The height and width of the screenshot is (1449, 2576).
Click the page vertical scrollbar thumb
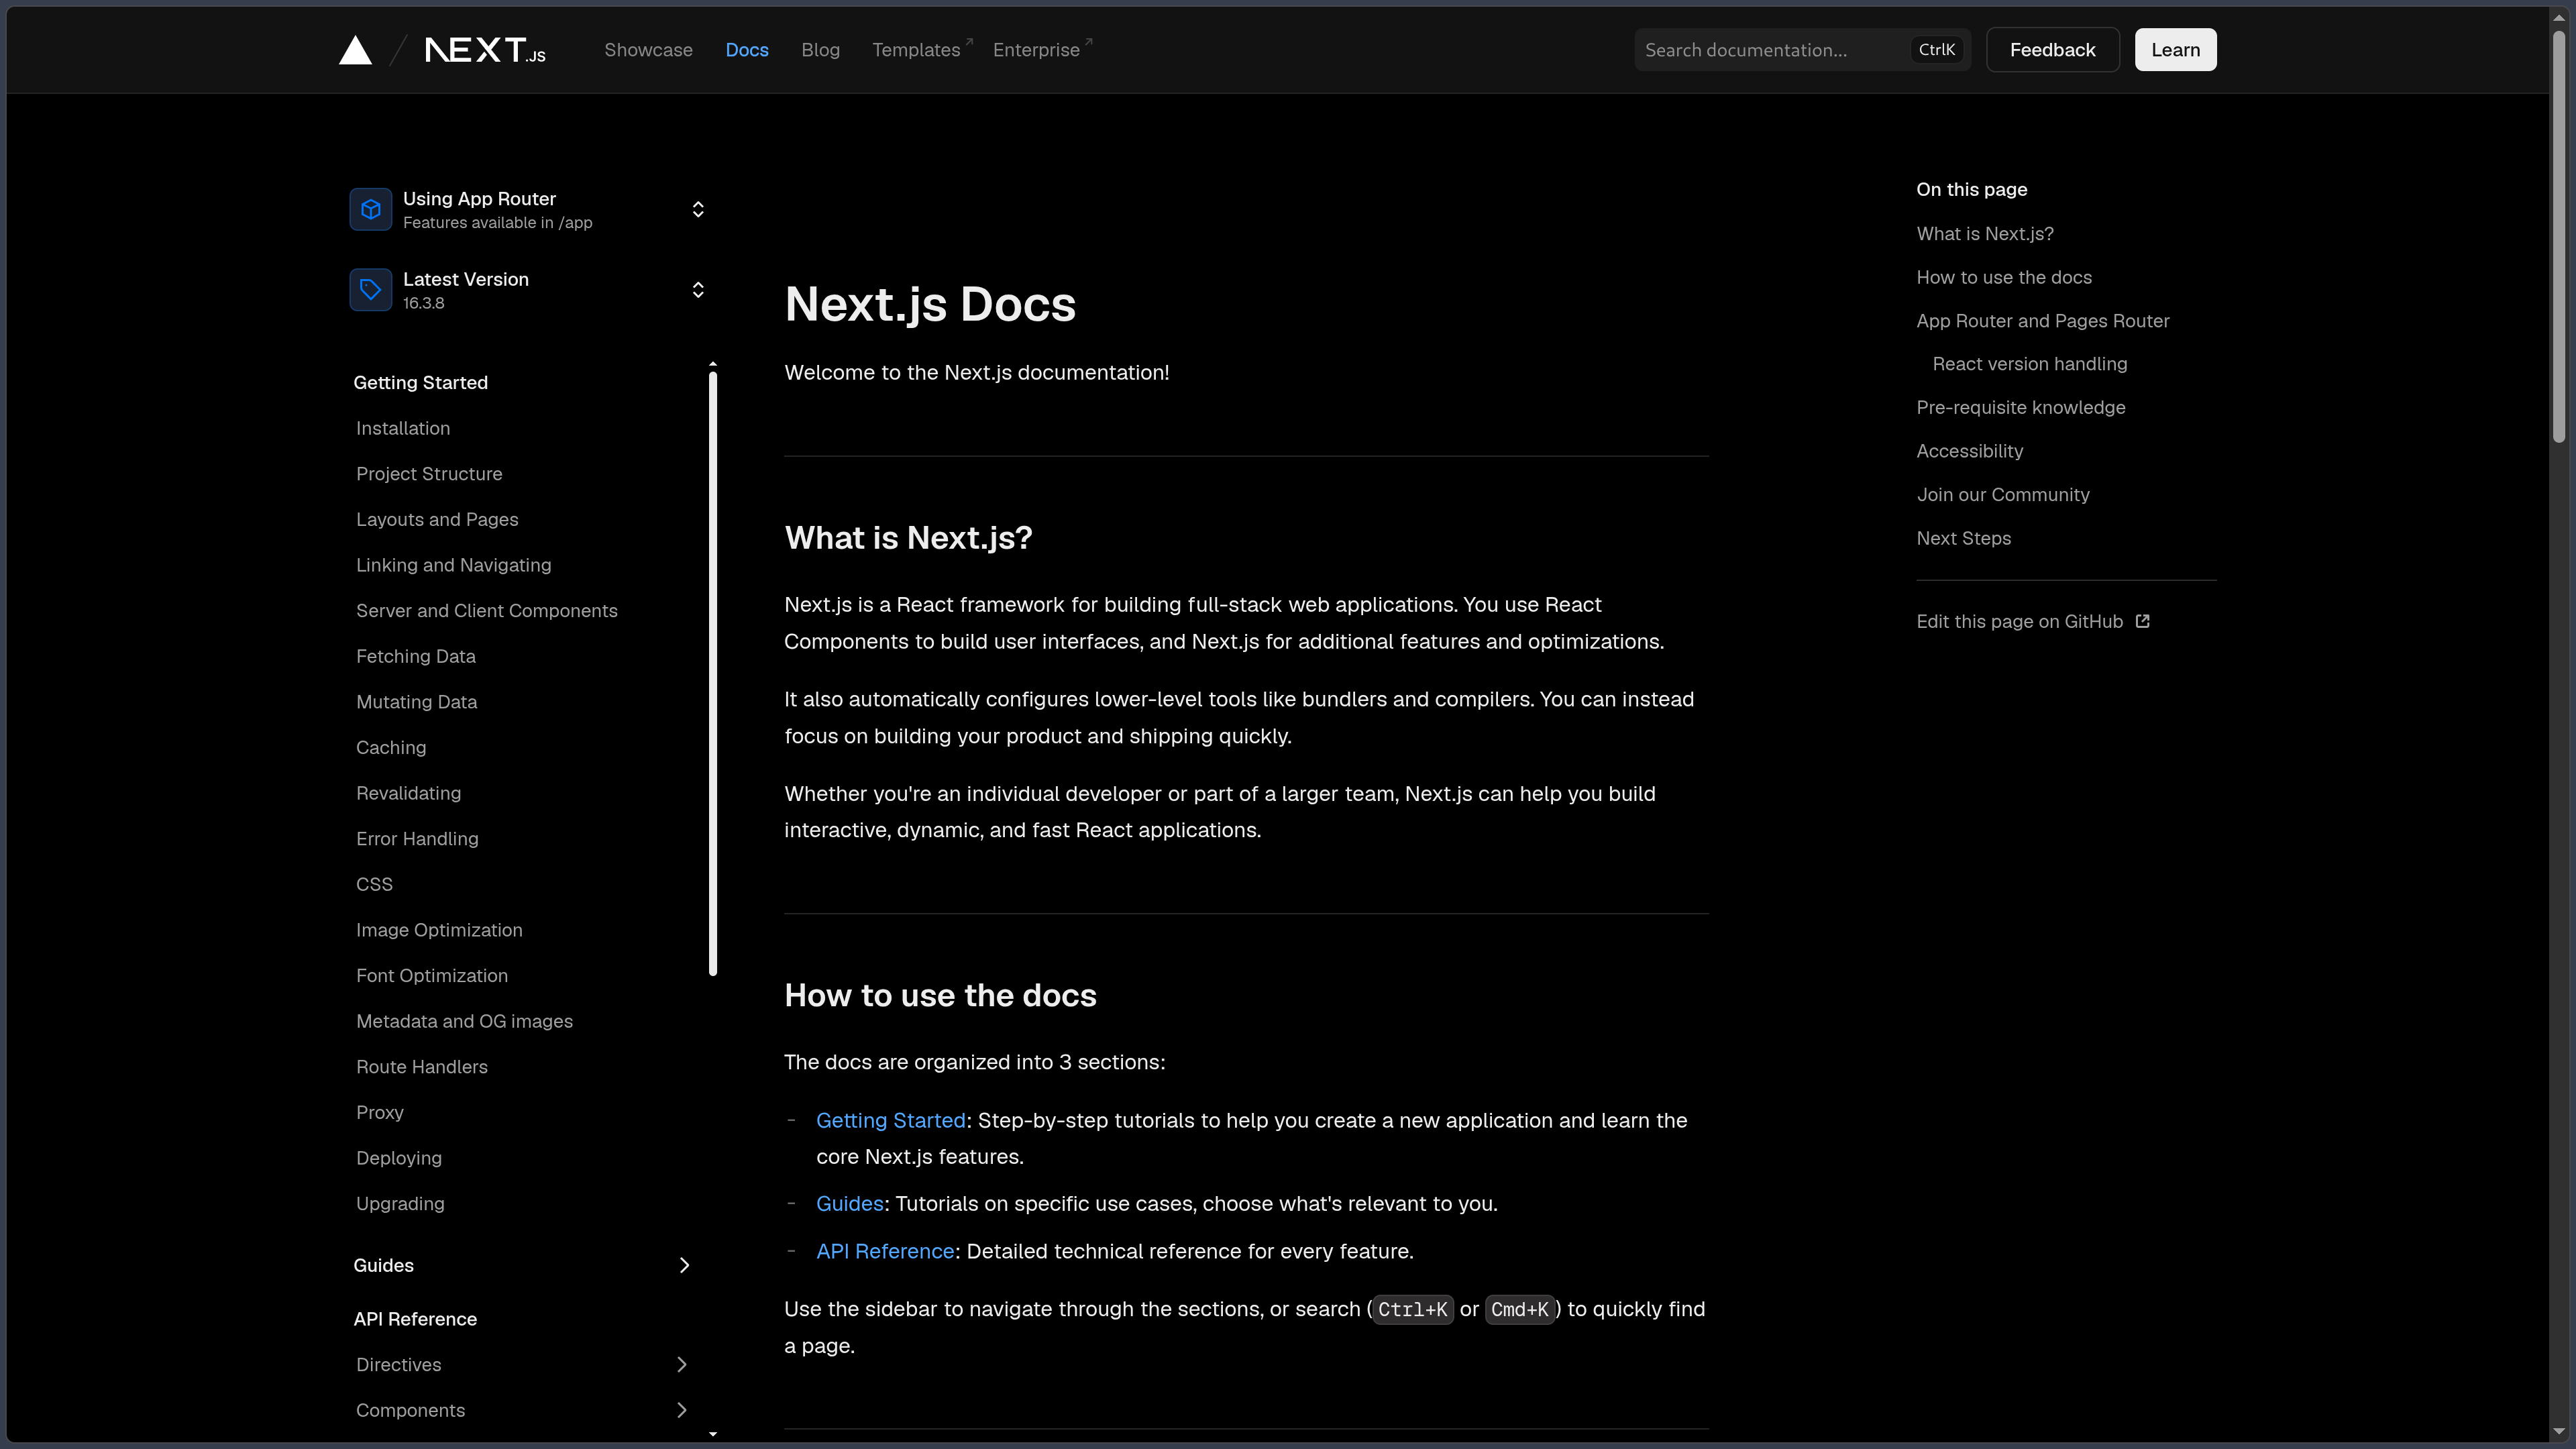pyautogui.click(x=2558, y=236)
